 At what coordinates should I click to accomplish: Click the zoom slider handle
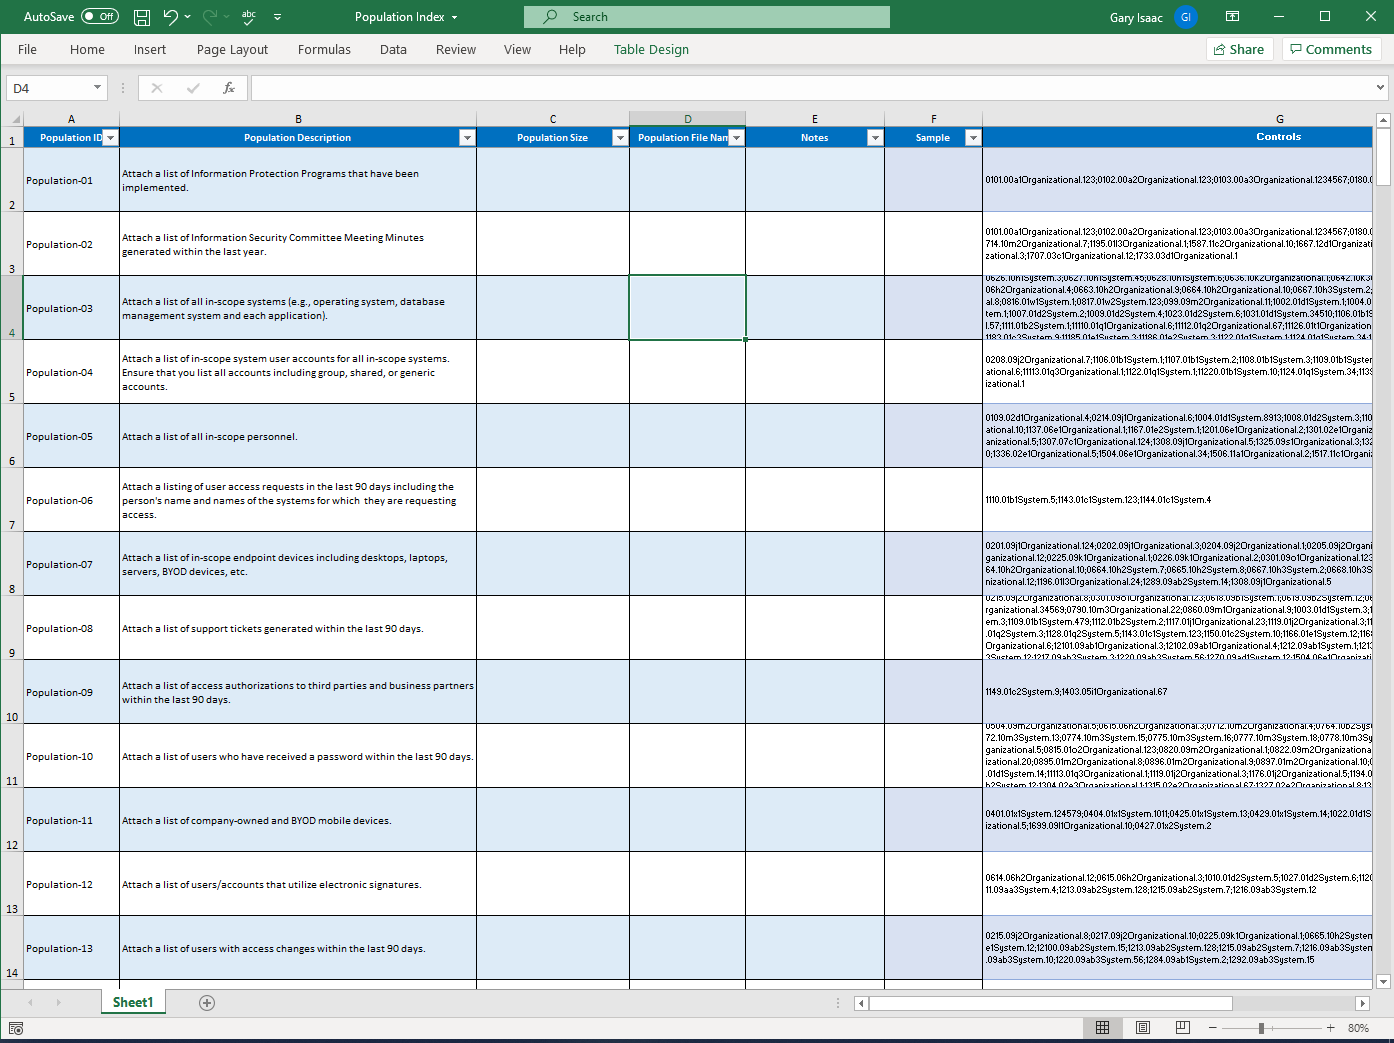point(1261,1028)
